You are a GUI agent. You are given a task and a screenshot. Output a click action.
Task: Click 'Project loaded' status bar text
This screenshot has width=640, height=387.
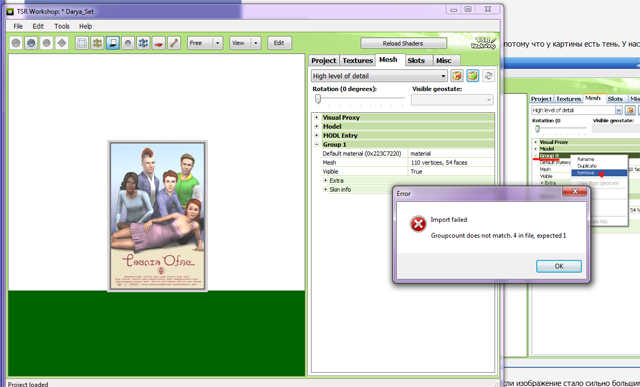tap(28, 384)
